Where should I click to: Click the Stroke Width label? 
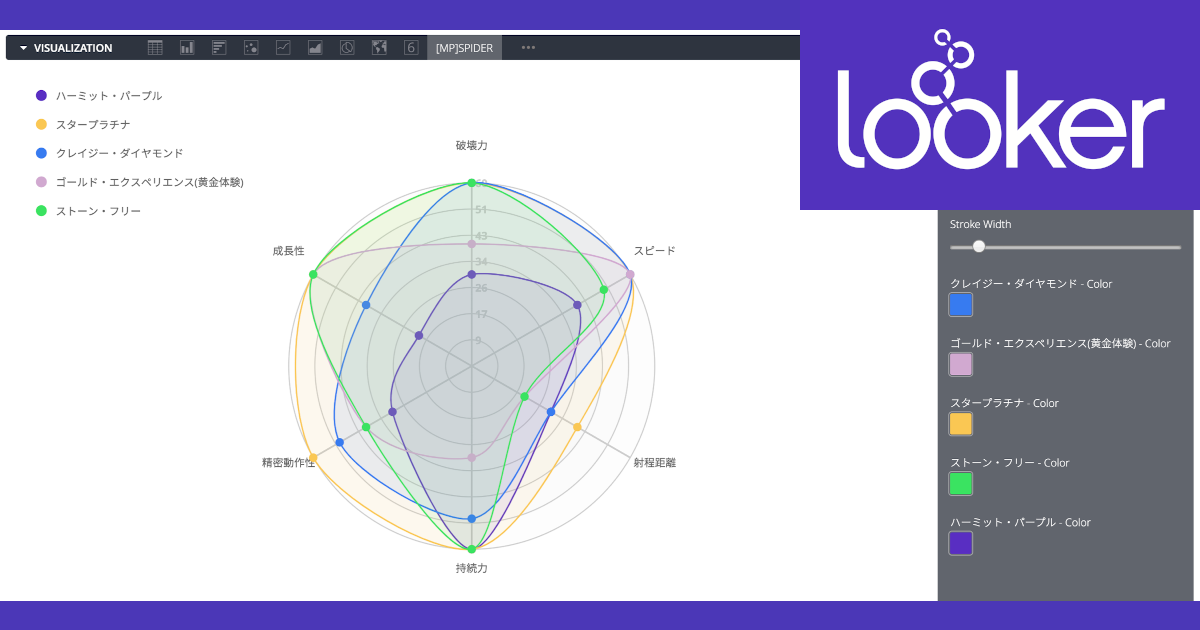click(x=980, y=225)
